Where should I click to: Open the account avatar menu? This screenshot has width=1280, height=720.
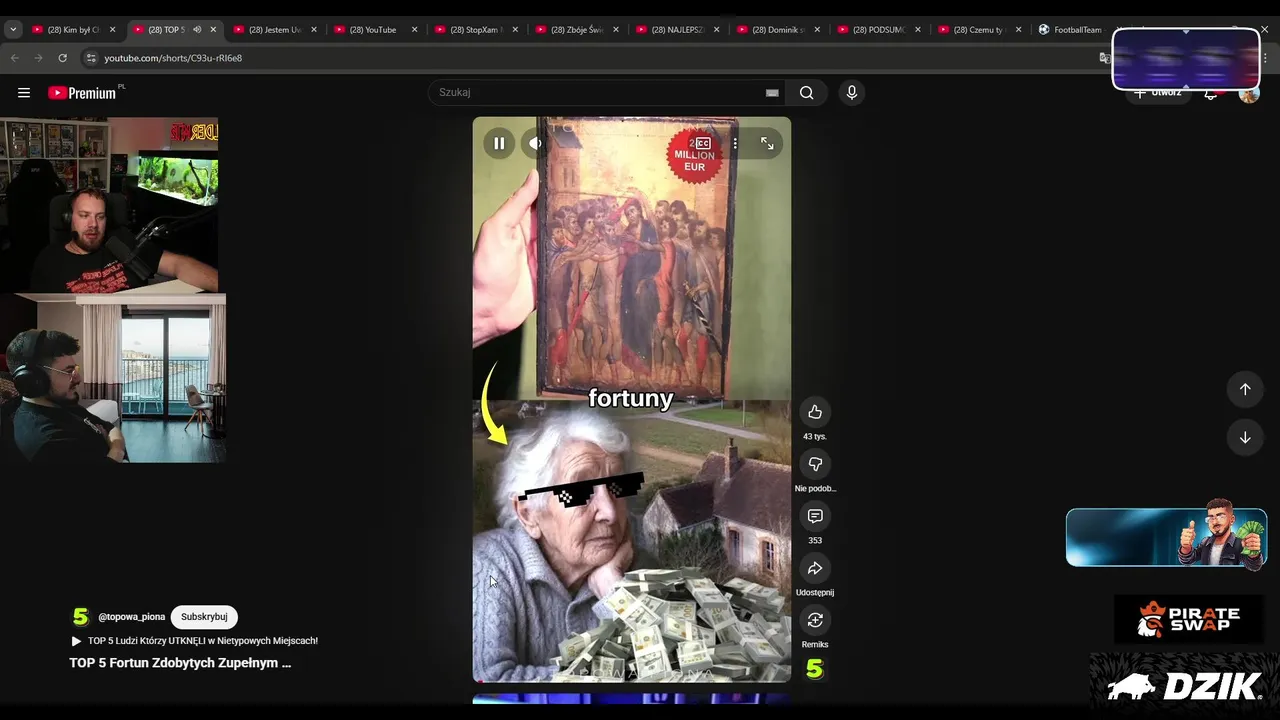point(1248,93)
